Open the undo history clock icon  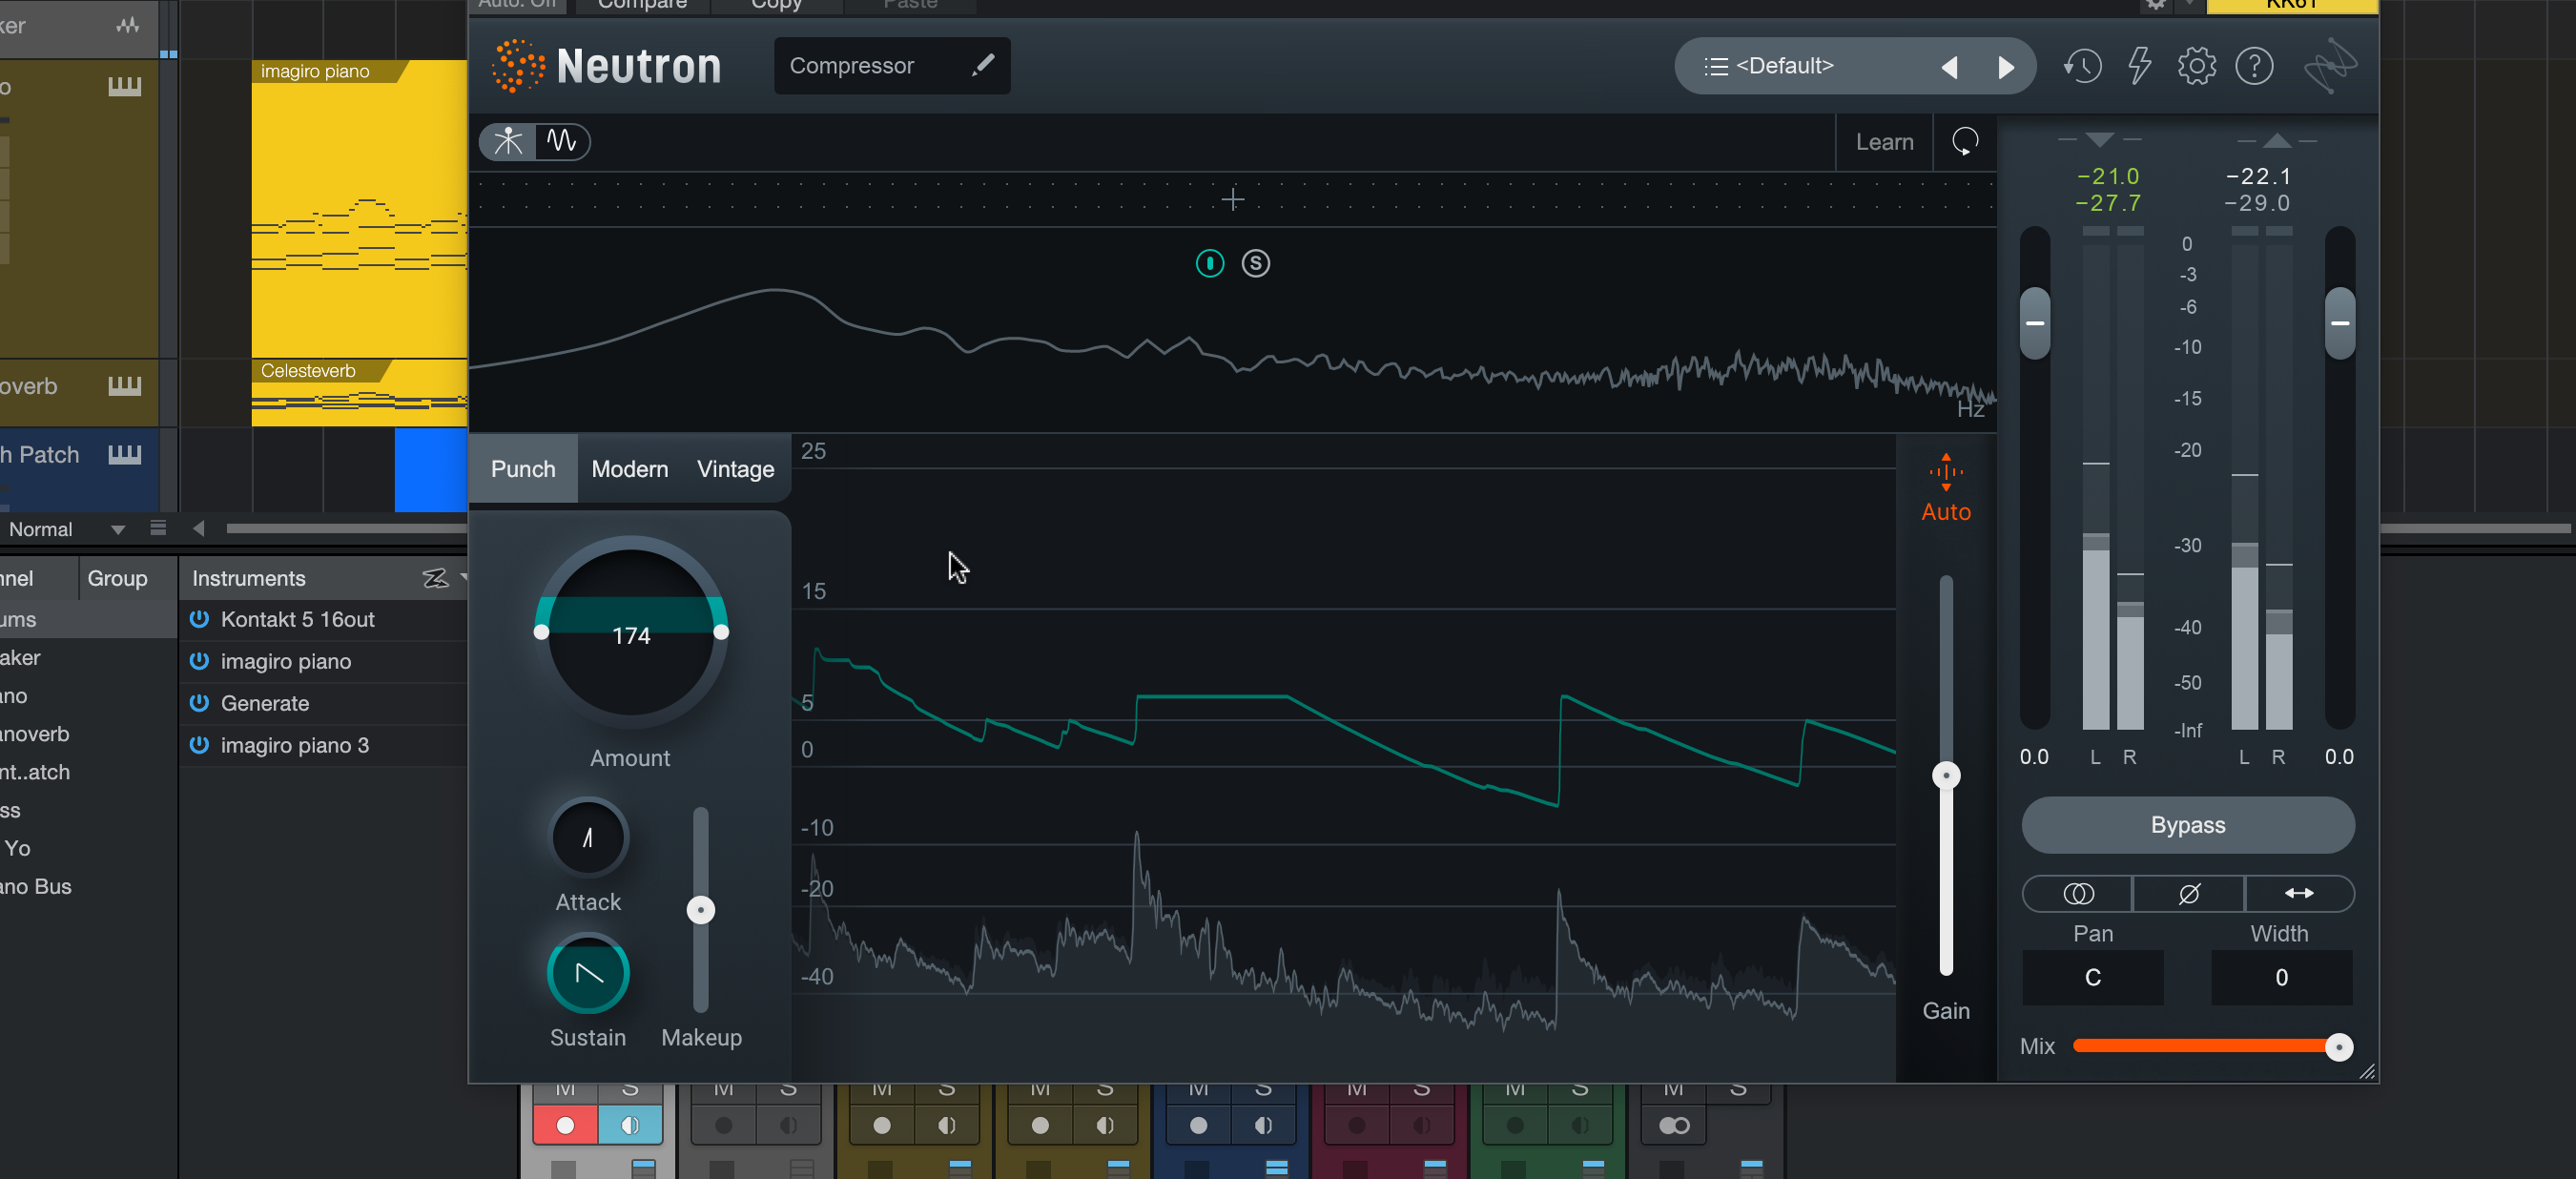pos(2082,66)
